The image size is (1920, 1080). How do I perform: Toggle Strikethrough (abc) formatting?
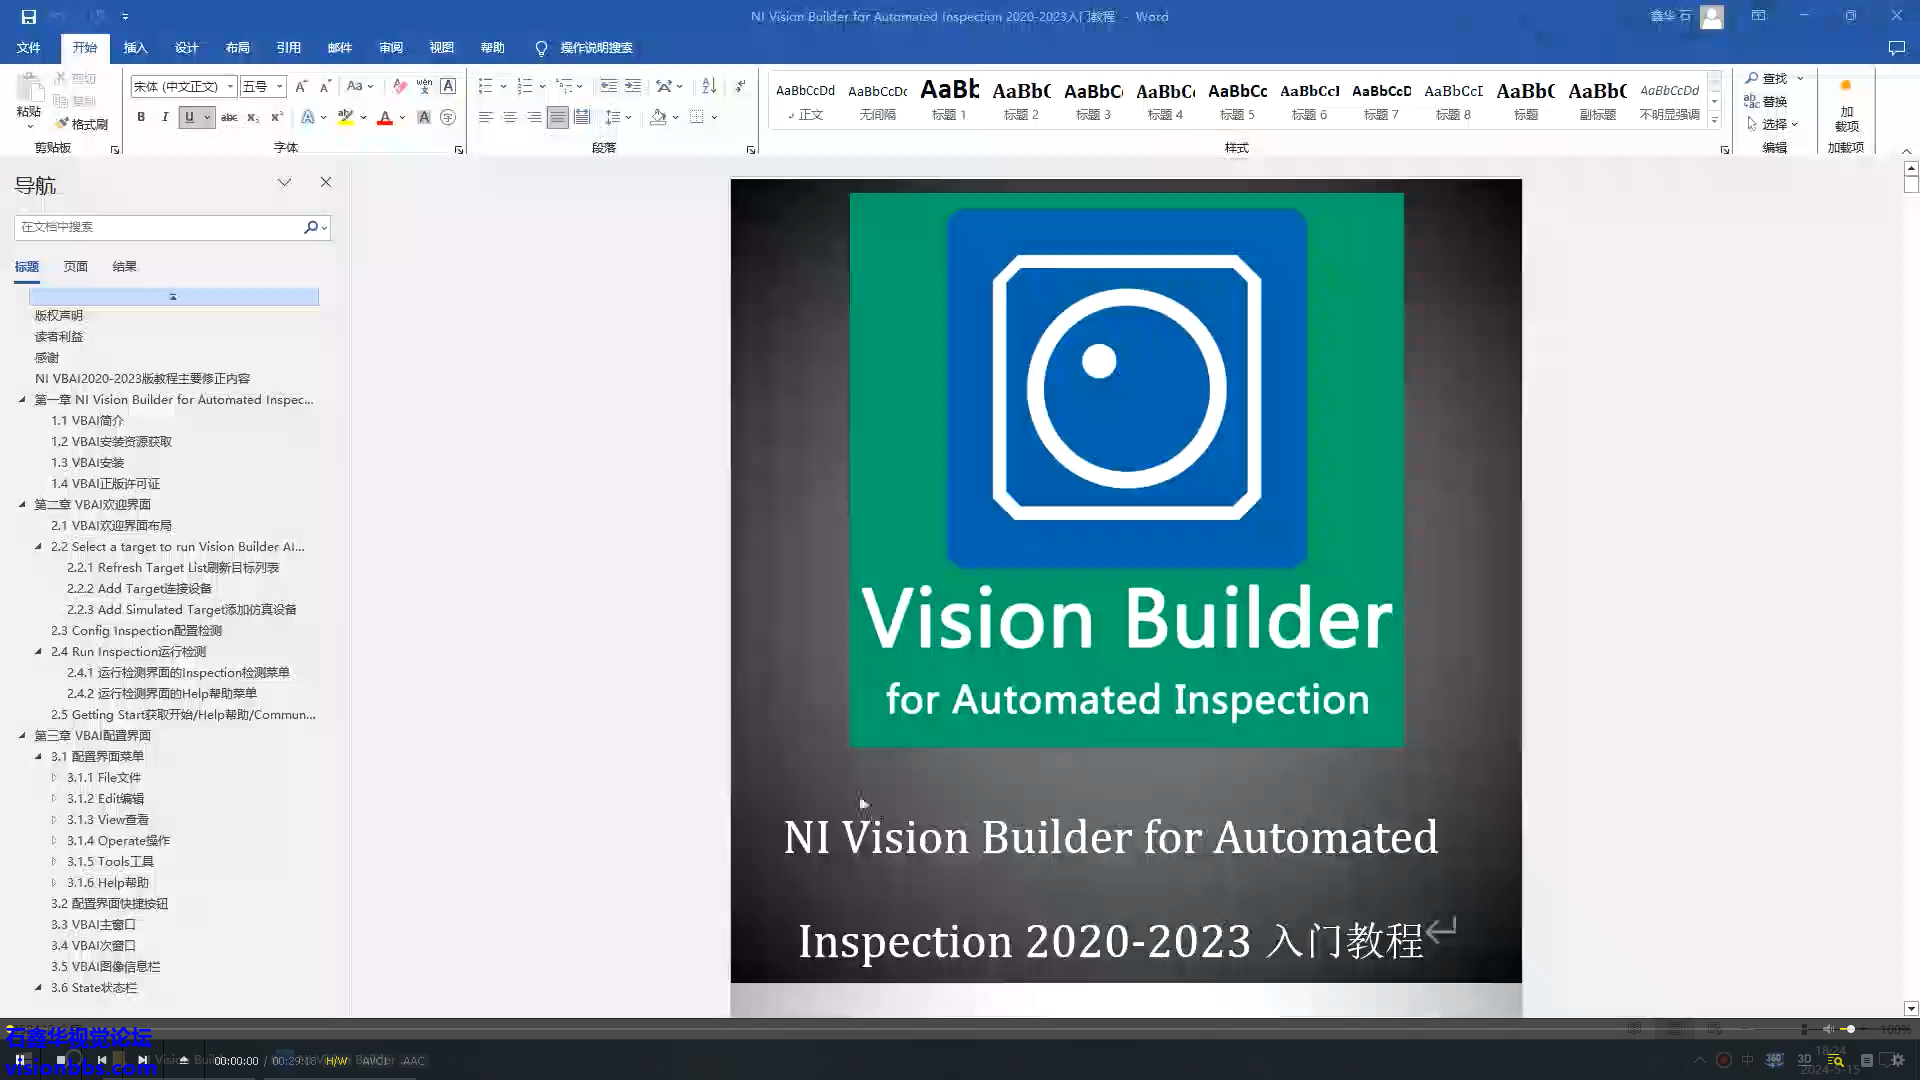click(x=229, y=117)
